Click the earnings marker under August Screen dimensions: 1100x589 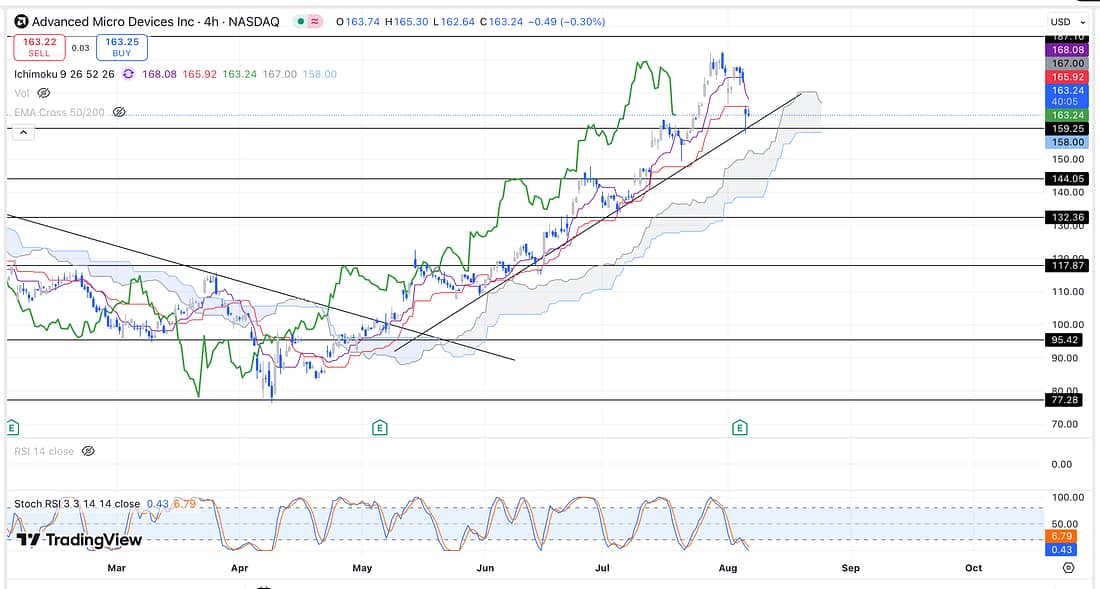click(x=740, y=427)
